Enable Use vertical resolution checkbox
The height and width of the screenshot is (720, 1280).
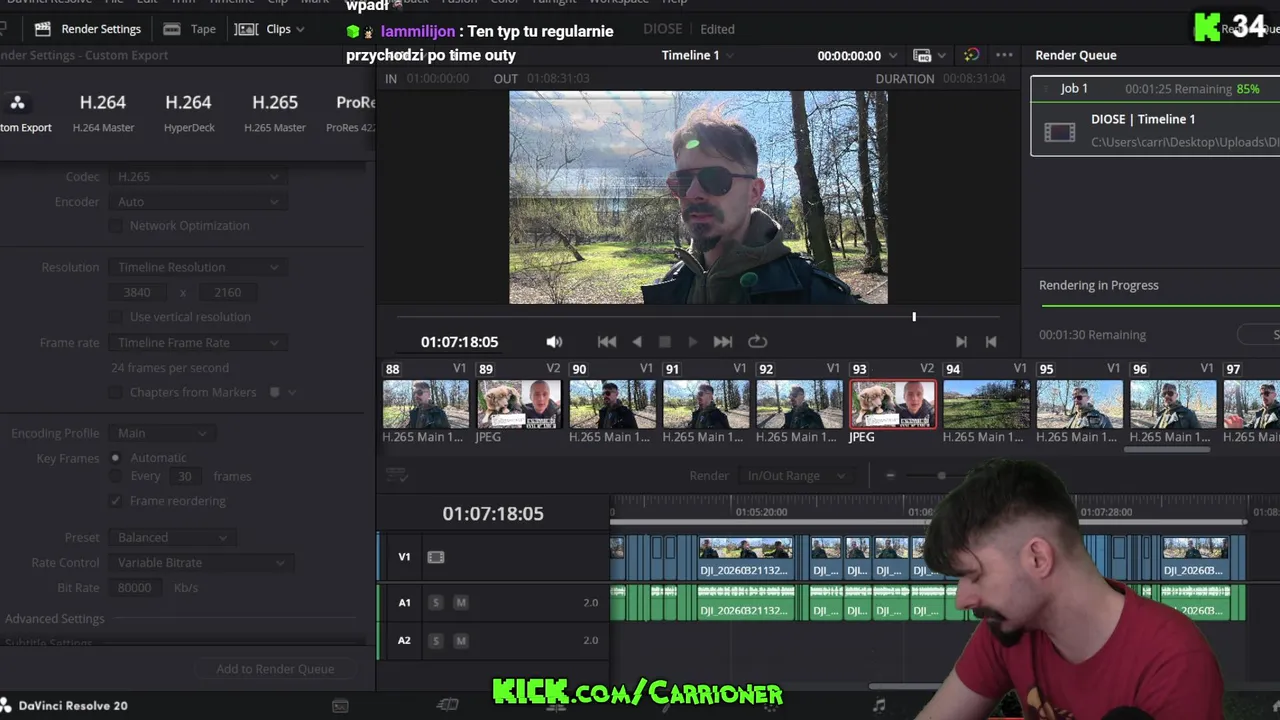point(116,317)
